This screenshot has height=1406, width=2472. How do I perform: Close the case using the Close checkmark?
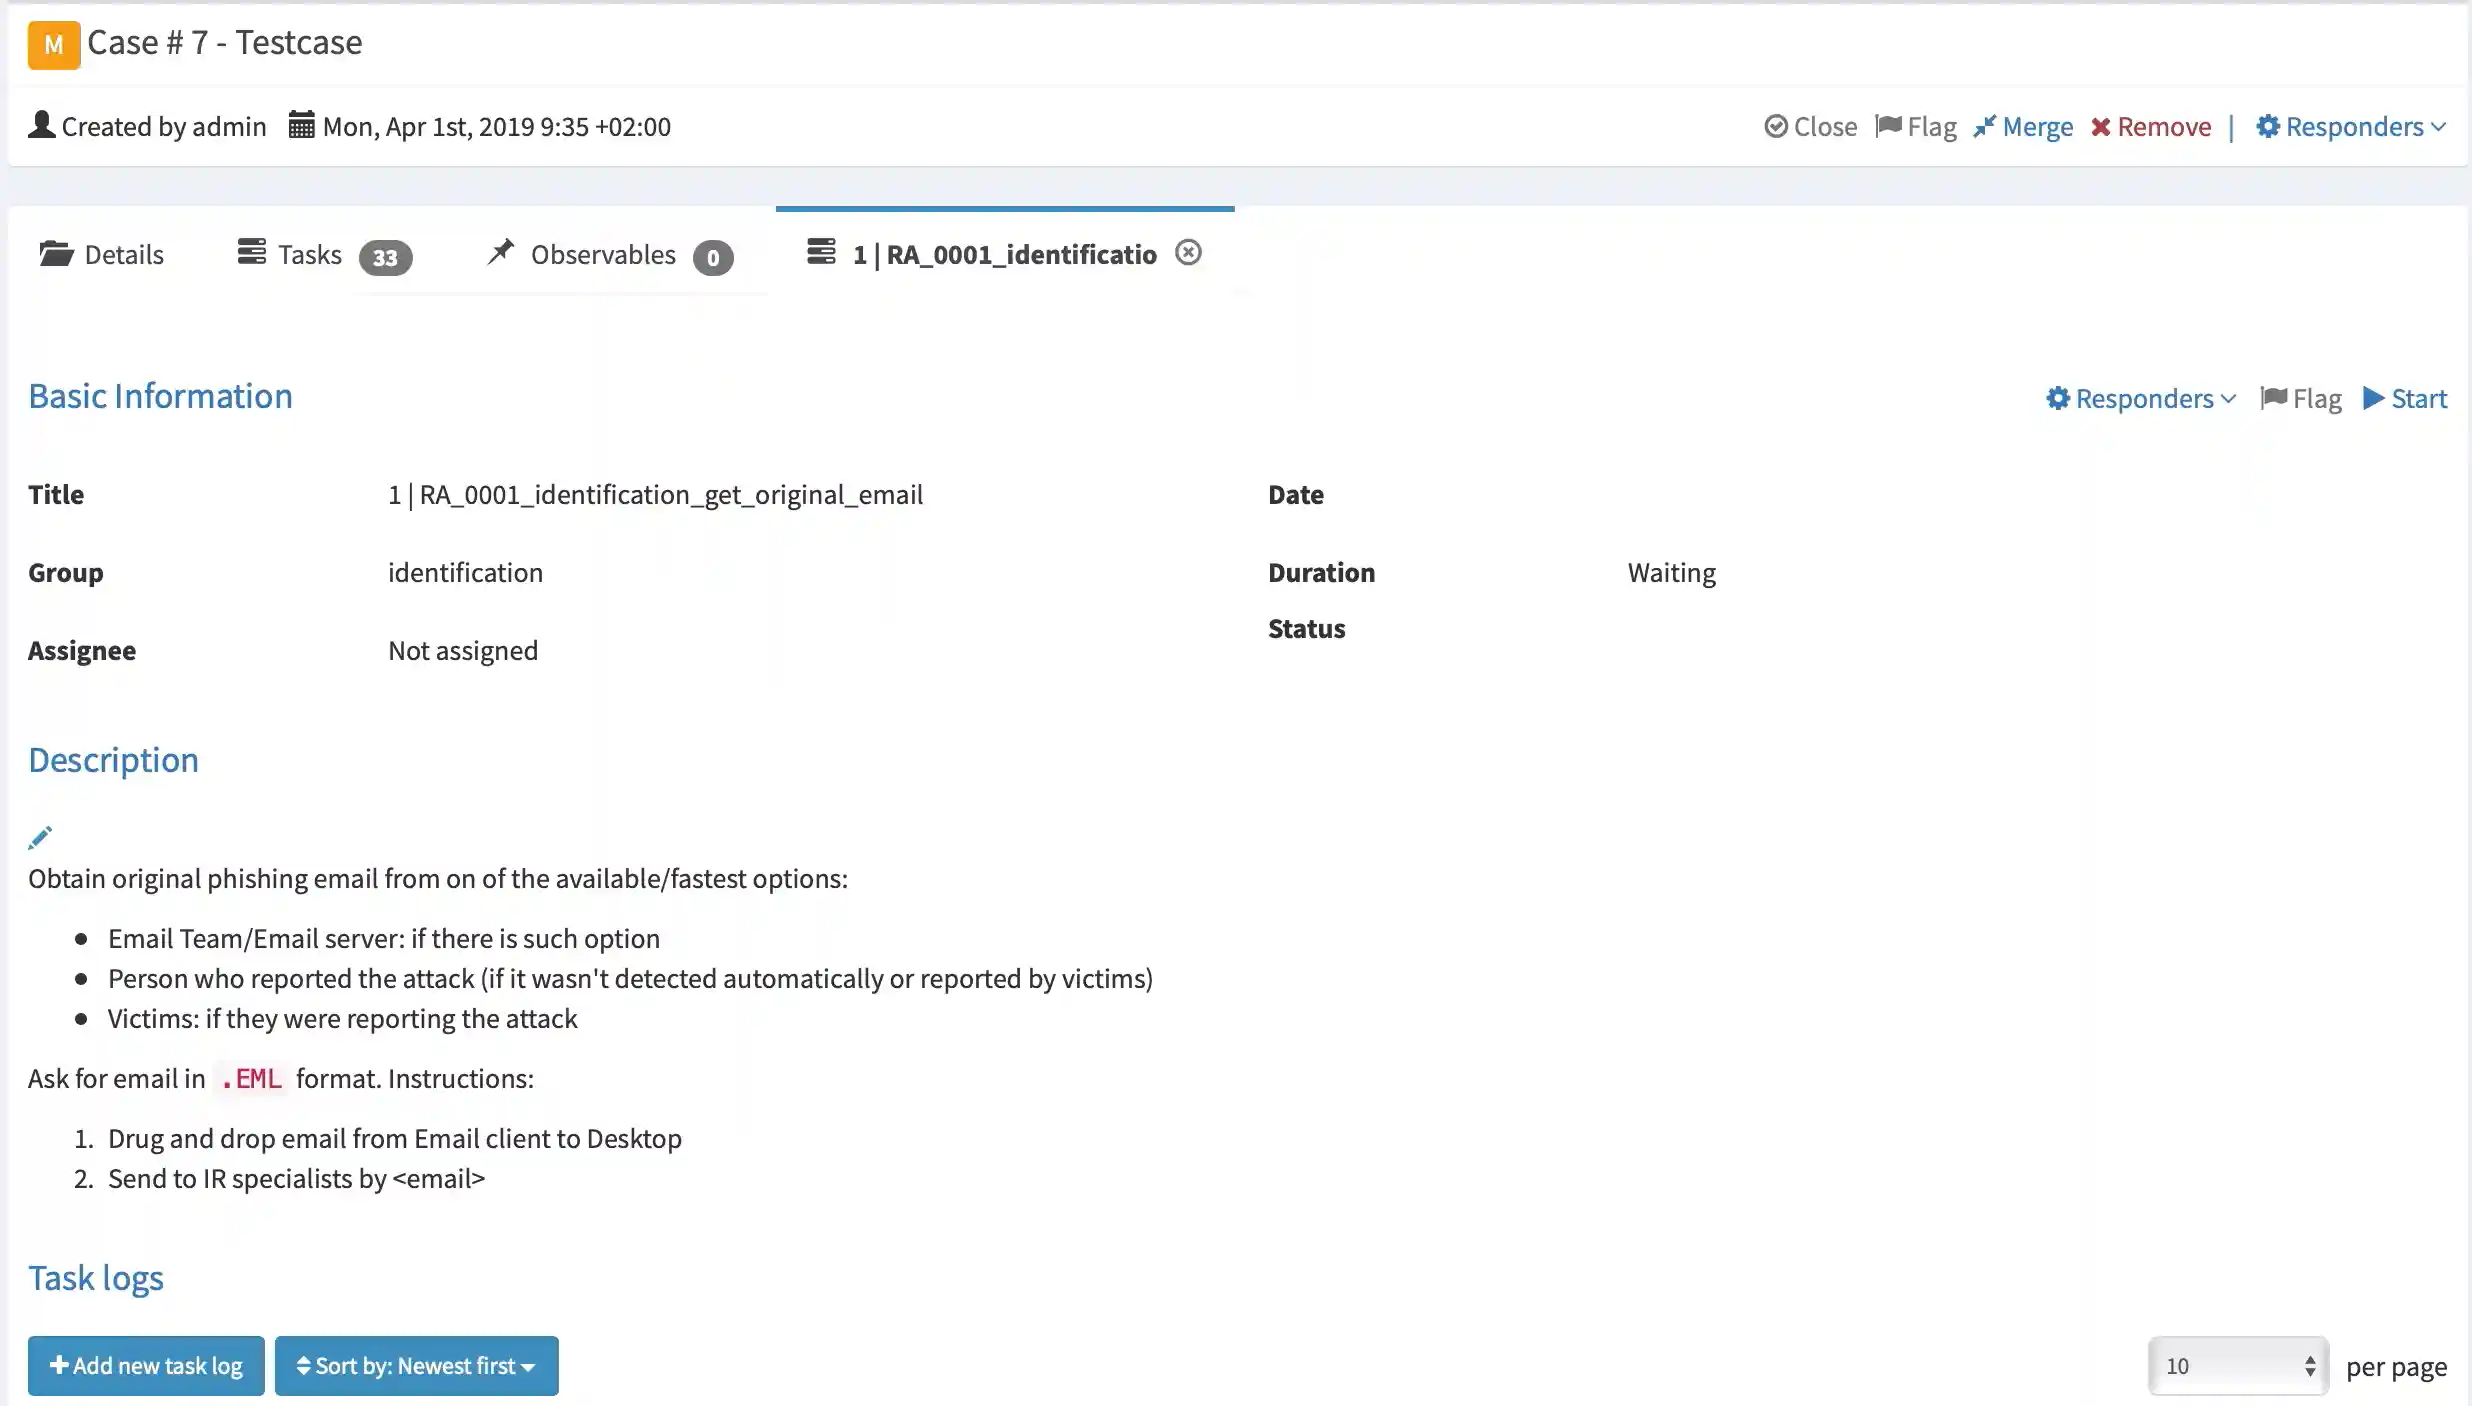coord(1811,127)
